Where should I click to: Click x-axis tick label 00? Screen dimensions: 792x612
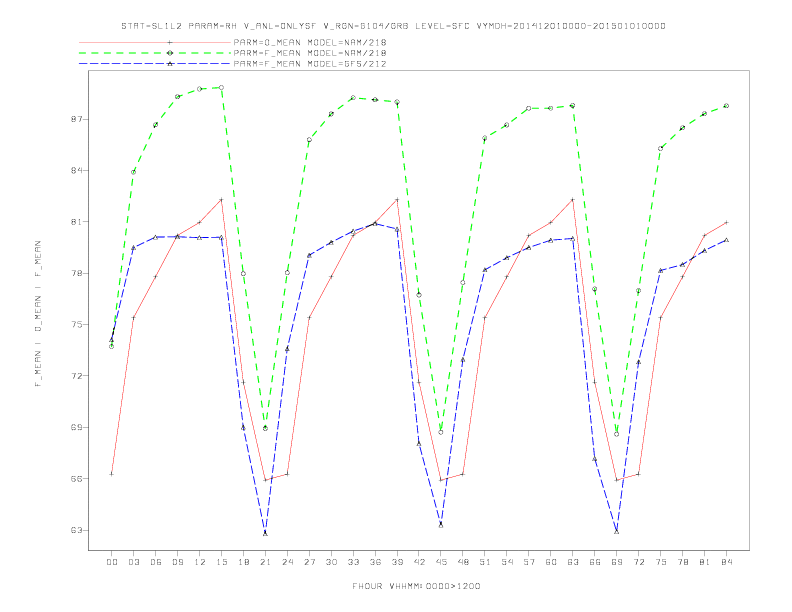[x=112, y=562]
